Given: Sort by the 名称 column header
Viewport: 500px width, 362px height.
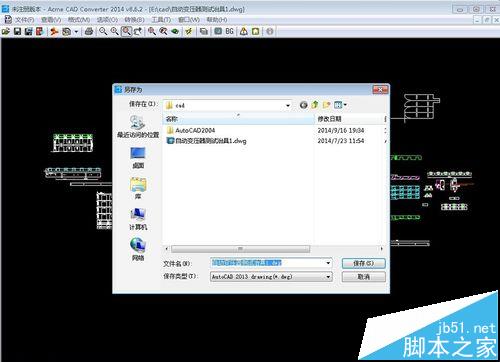Looking at the screenshot, I should coord(238,119).
